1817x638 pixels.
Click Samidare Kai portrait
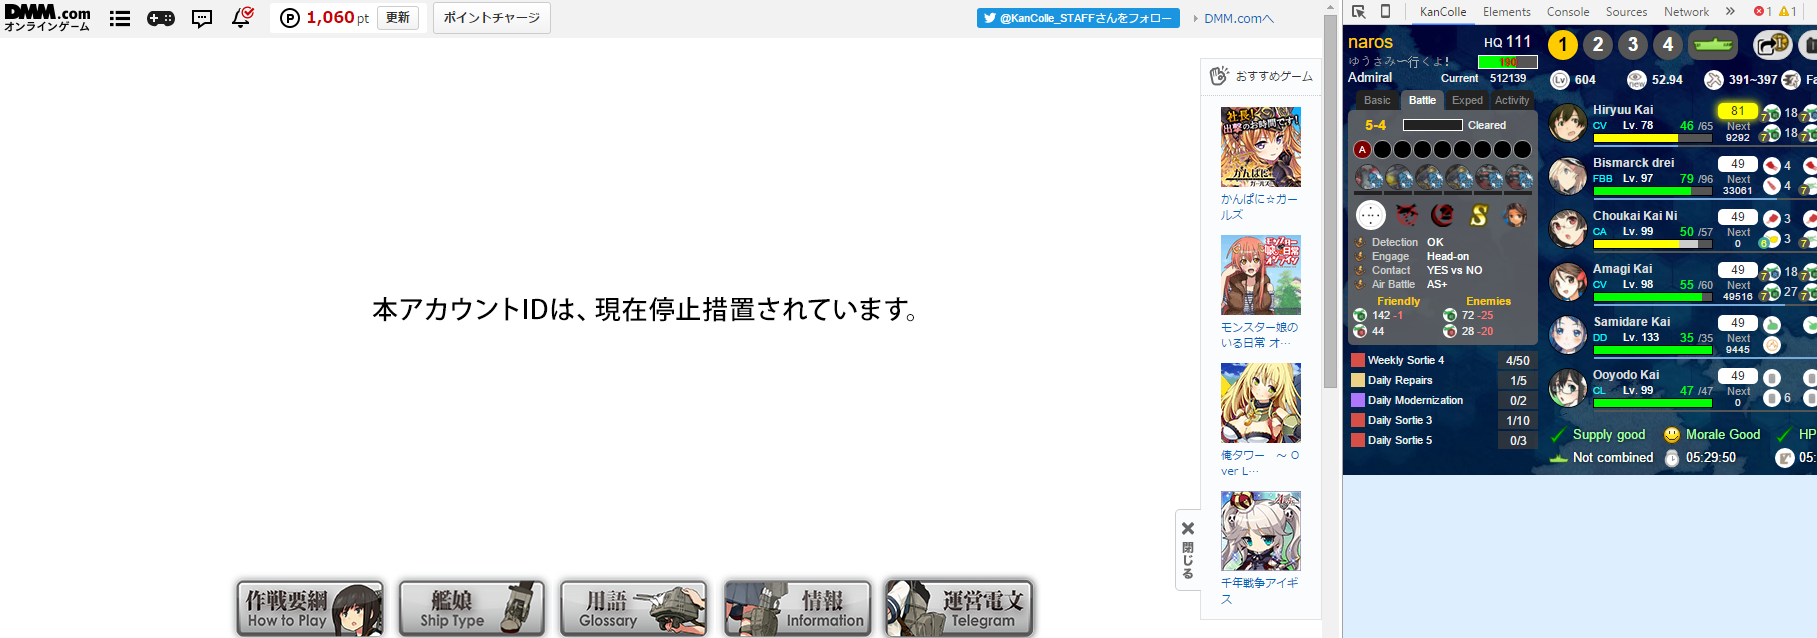tap(1568, 335)
